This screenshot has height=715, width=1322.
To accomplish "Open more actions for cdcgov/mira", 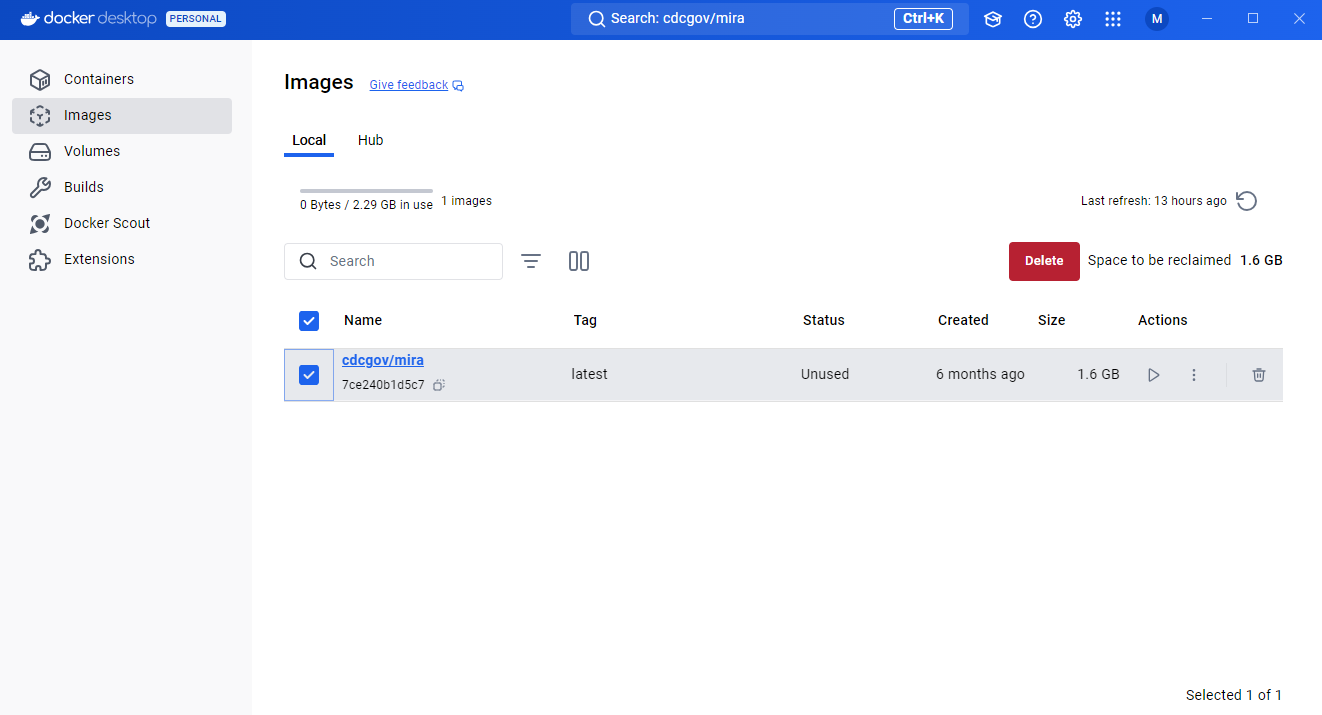I will [1194, 375].
